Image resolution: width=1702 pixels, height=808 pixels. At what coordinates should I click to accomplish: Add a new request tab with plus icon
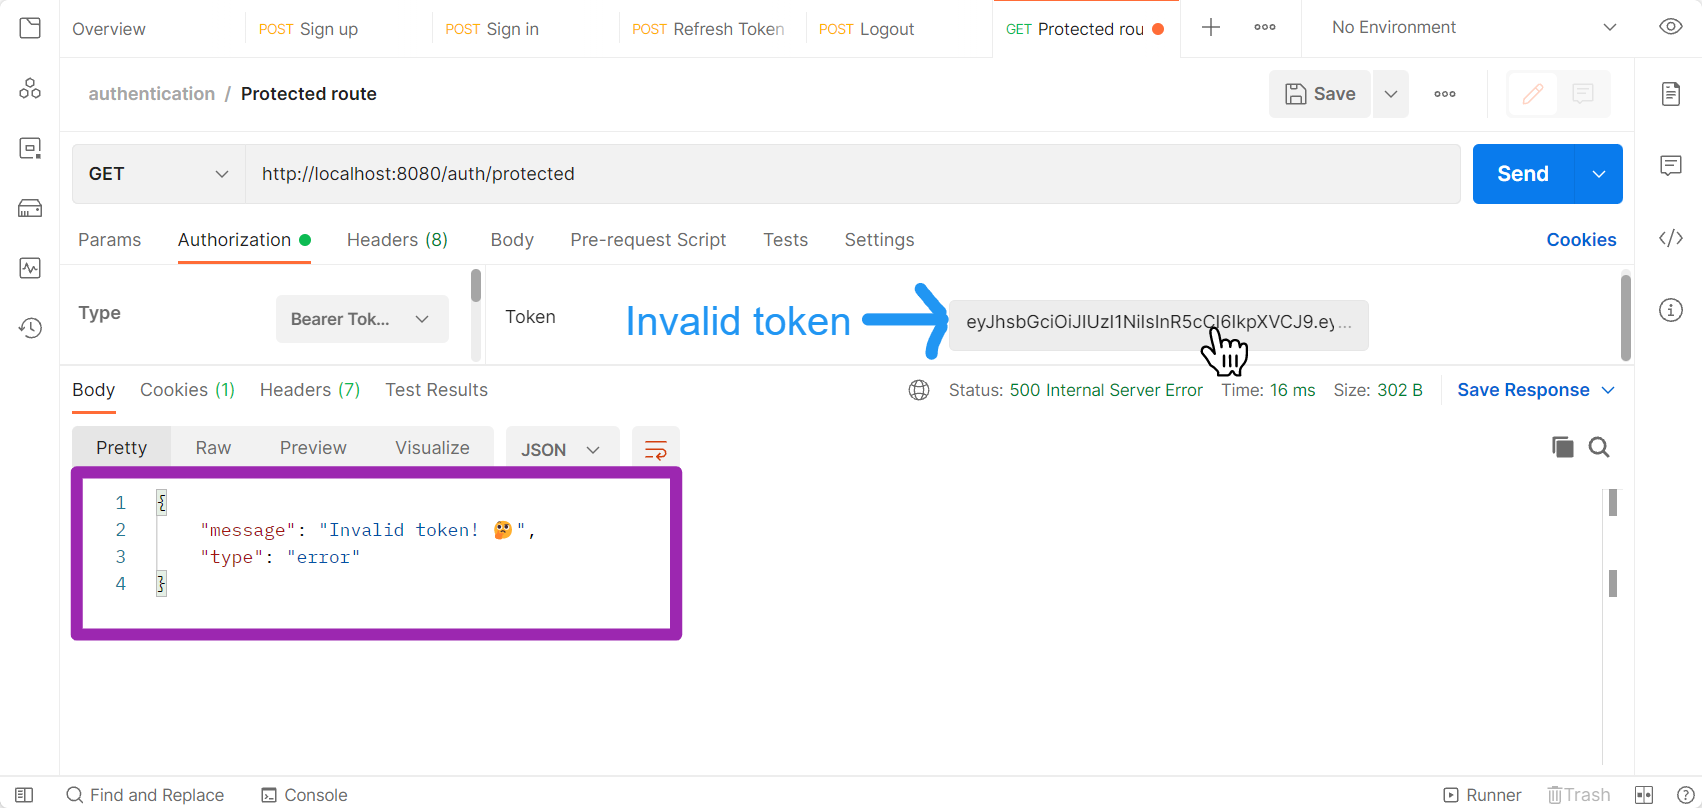coord(1211,27)
